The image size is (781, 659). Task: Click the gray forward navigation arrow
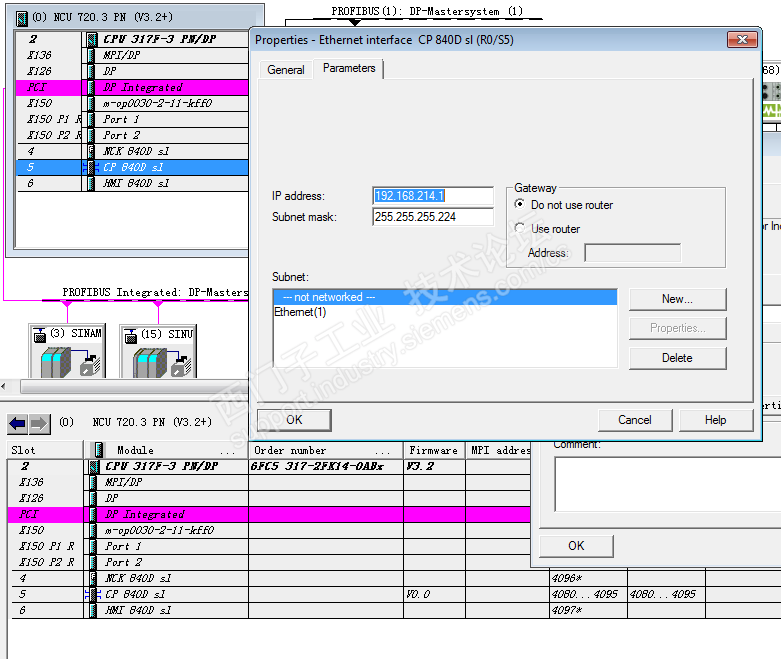pyautogui.click(x=39, y=424)
